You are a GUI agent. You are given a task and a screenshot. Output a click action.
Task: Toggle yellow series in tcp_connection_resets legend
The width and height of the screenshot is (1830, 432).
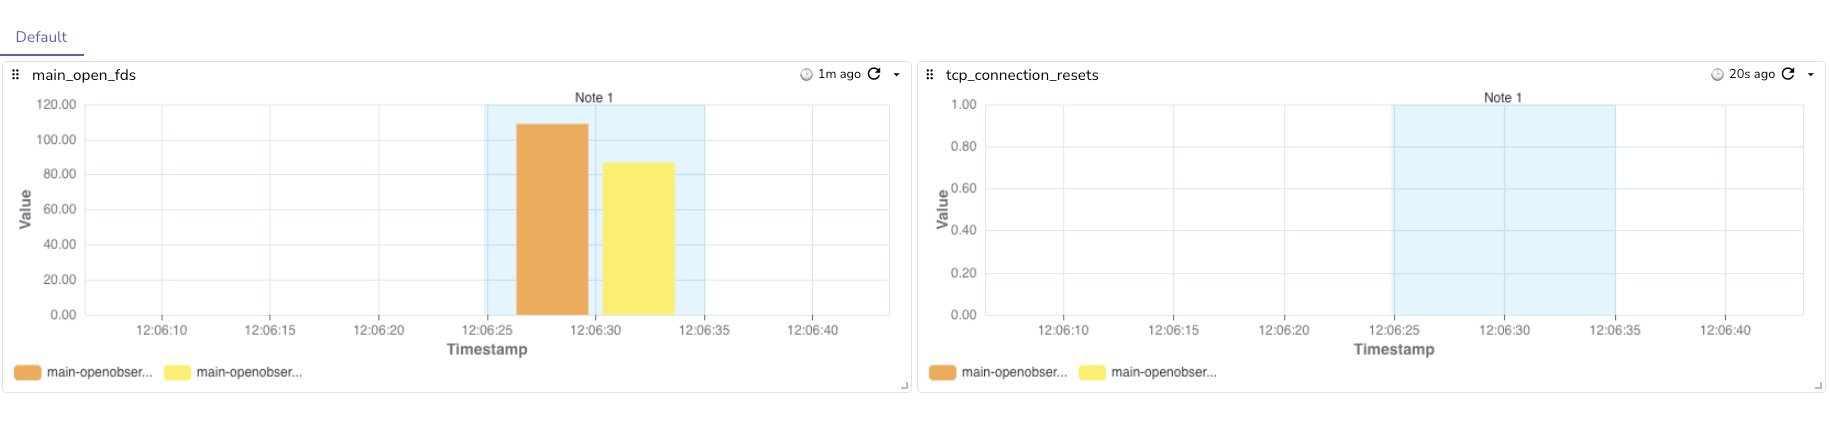1148,373
